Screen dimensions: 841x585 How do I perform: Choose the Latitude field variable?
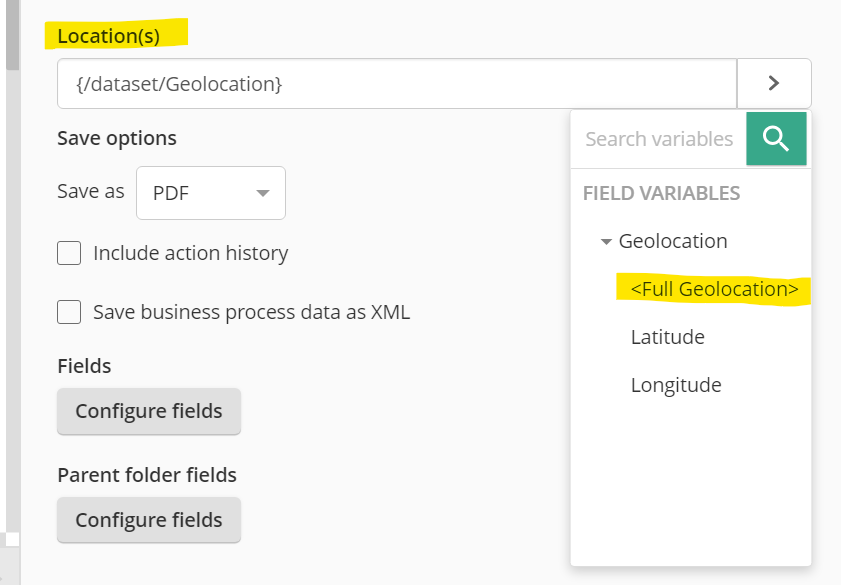668,337
